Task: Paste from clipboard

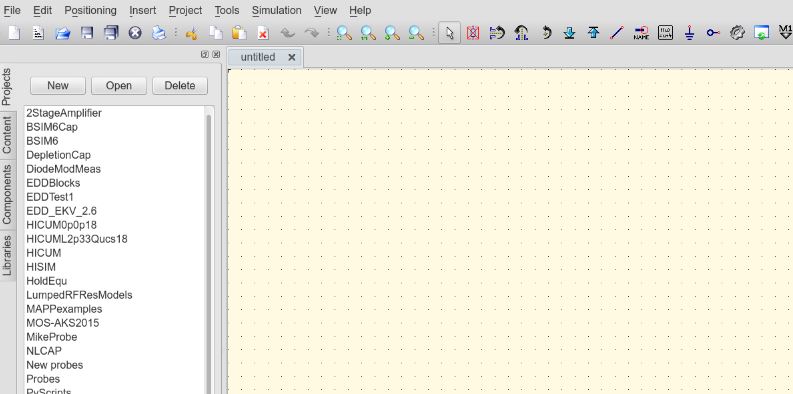Action: pos(239,33)
